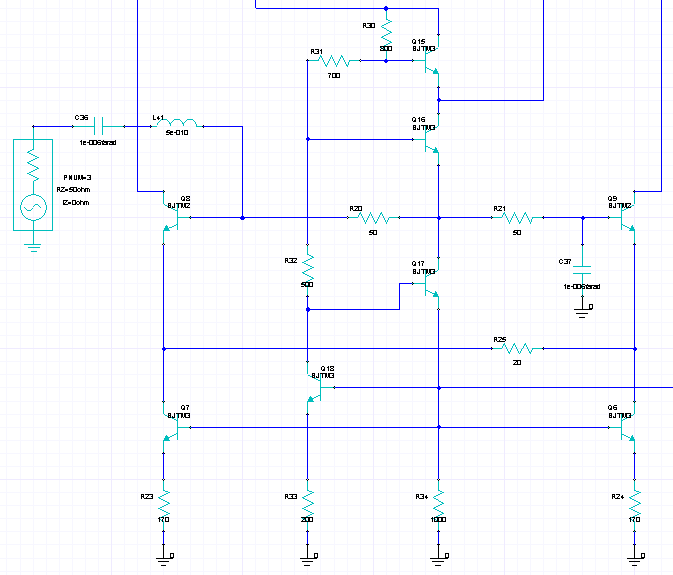Select transistor Q15
Viewport: 673px width, 575px height.
pyautogui.click(x=432, y=62)
